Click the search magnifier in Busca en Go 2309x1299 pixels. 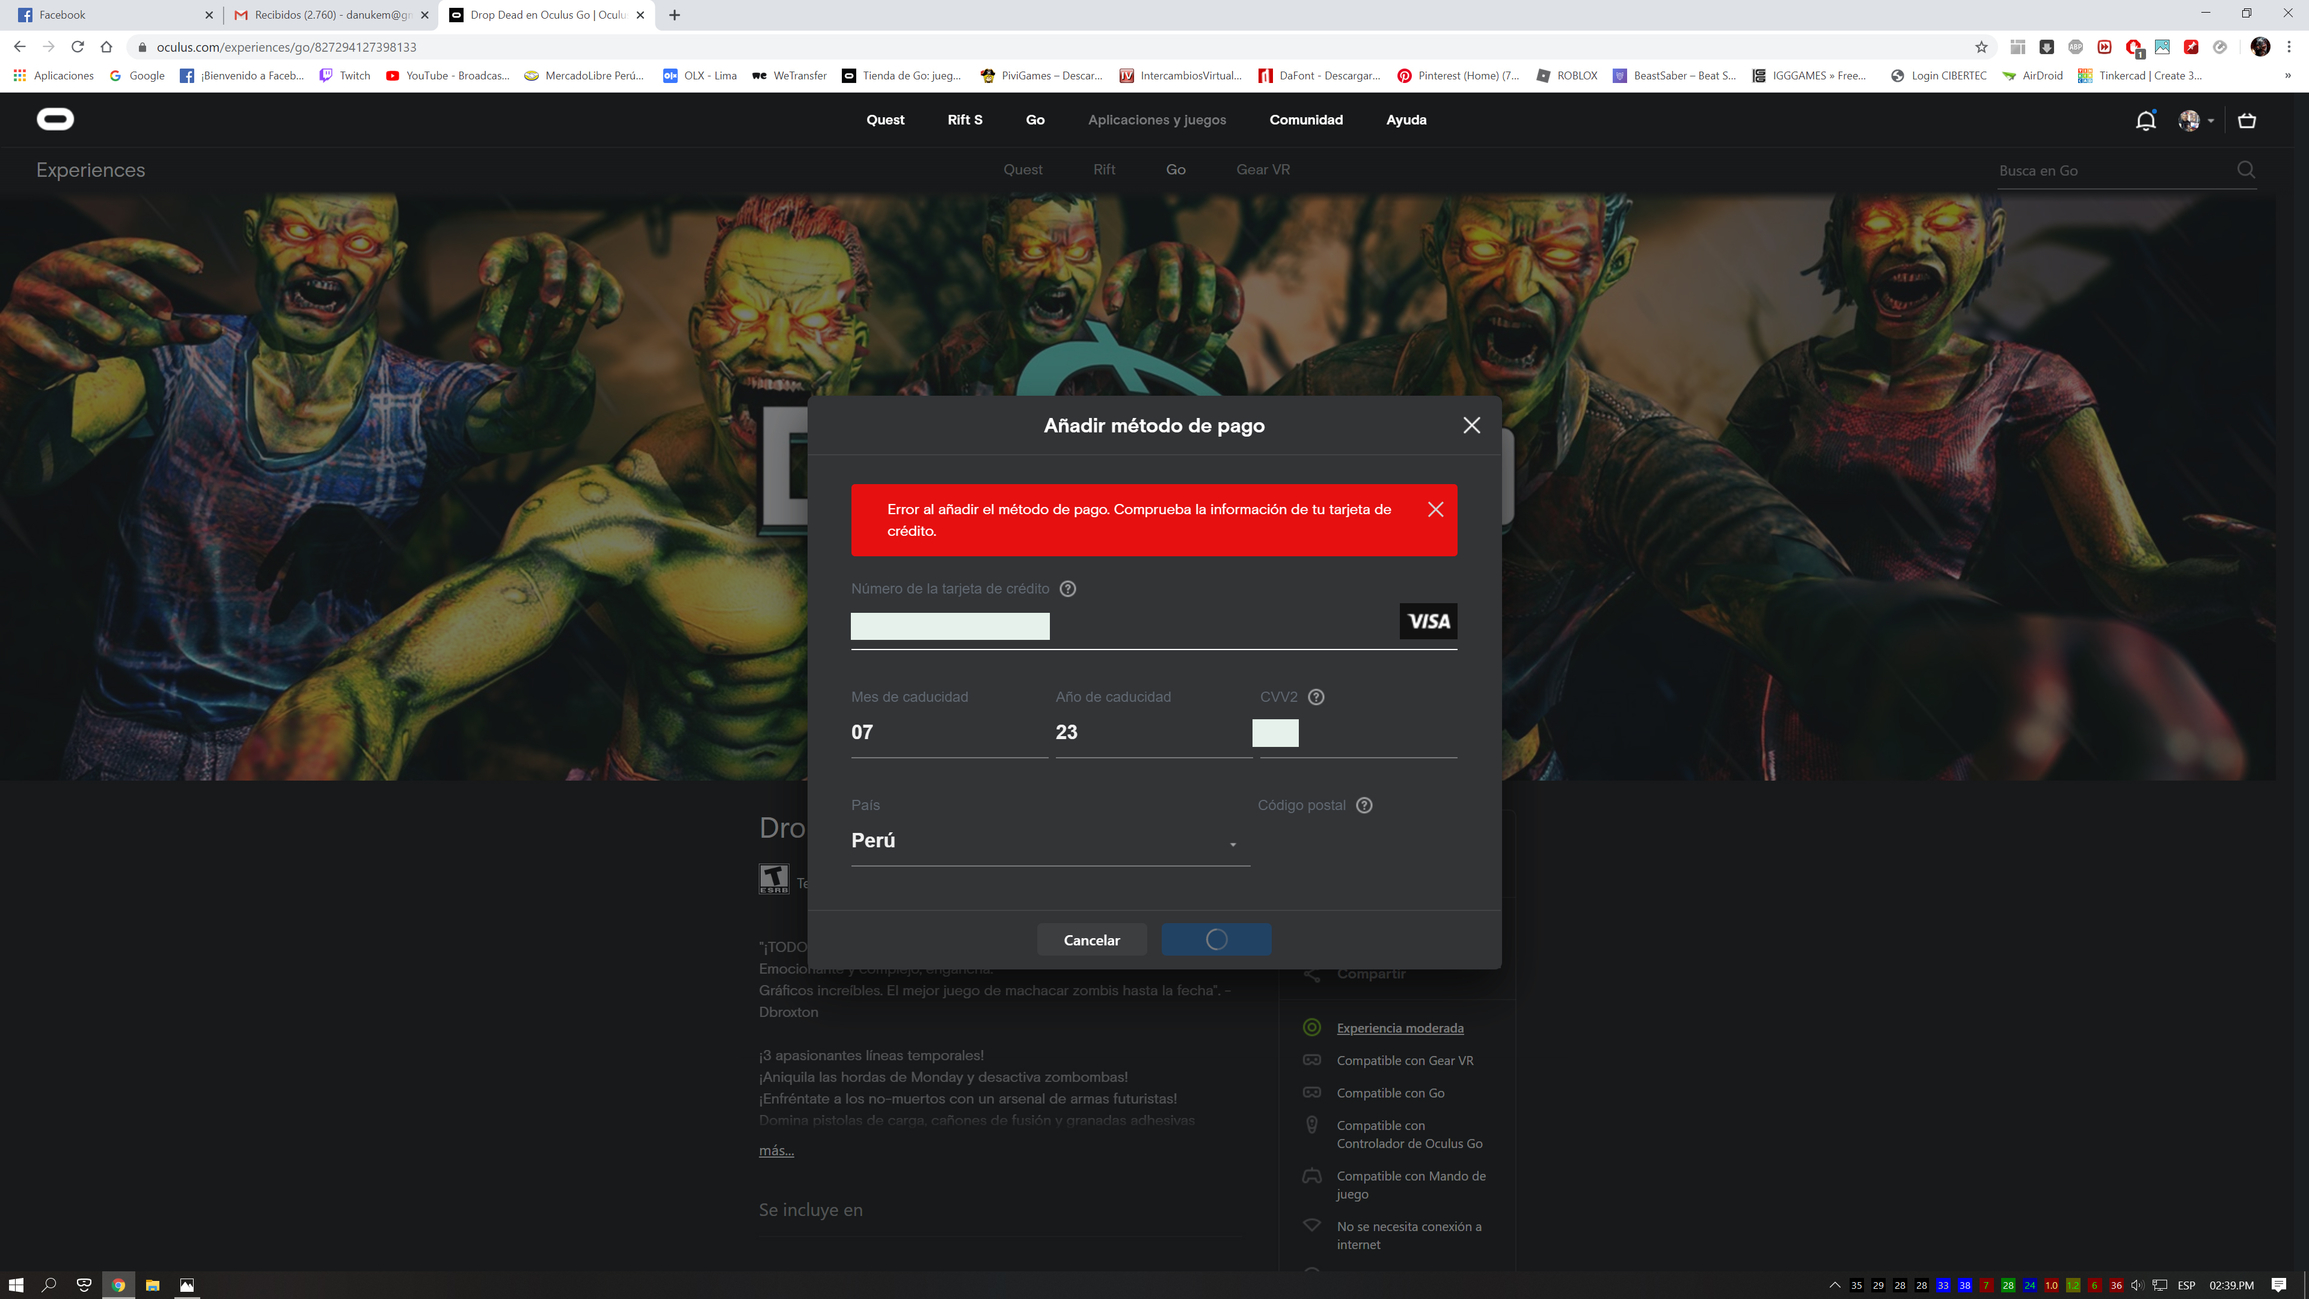click(x=2246, y=170)
